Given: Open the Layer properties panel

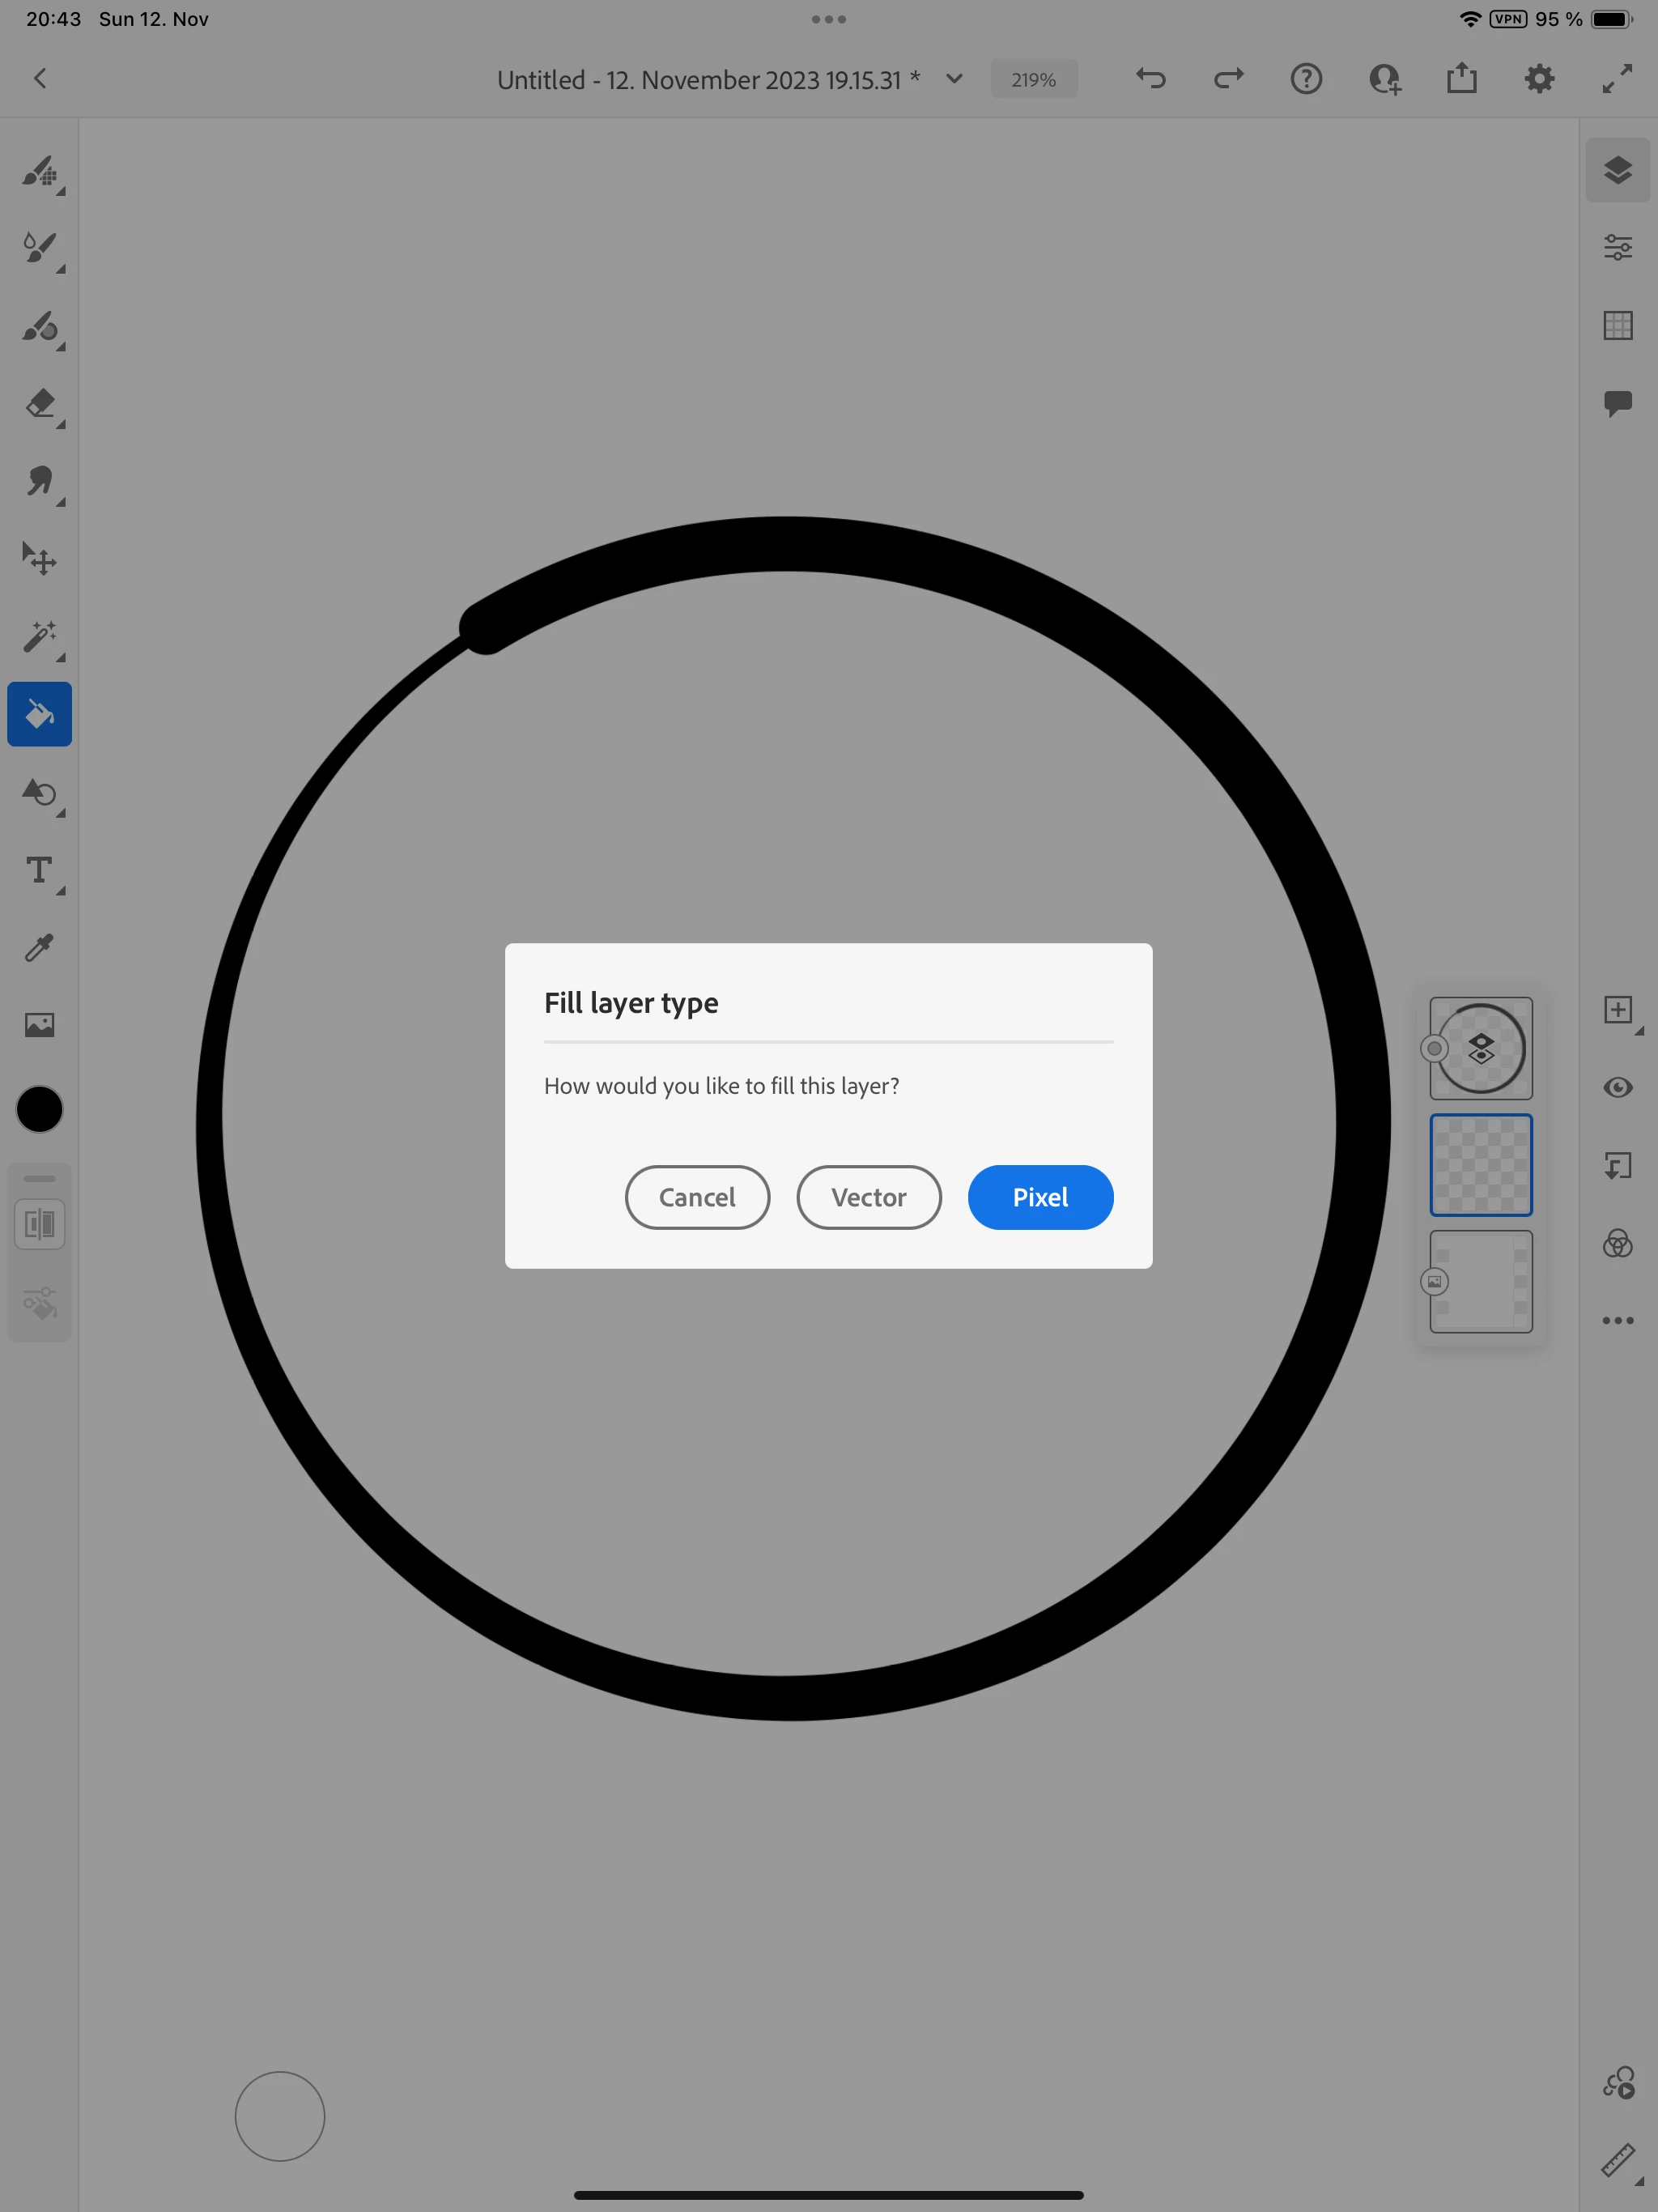Looking at the screenshot, I should pos(1617,247).
